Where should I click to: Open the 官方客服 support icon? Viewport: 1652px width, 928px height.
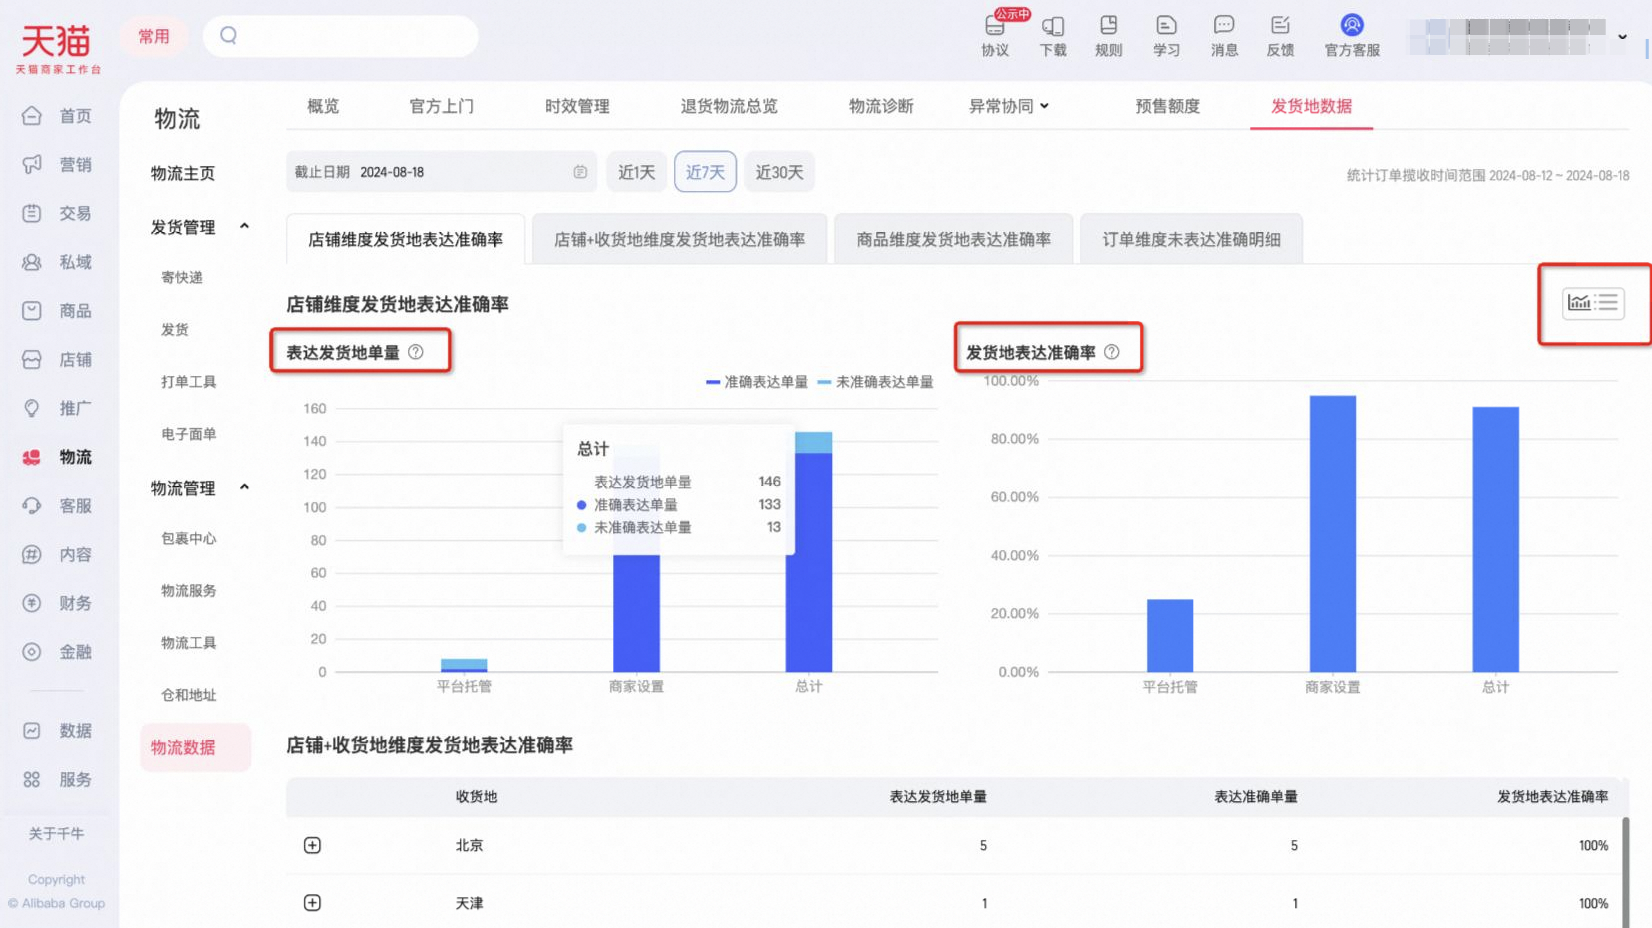(x=1352, y=35)
